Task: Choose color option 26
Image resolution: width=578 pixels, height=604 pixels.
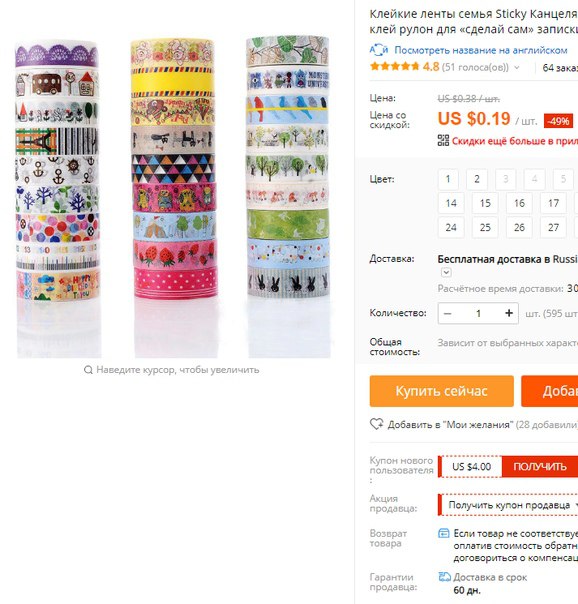Action: coord(519,228)
